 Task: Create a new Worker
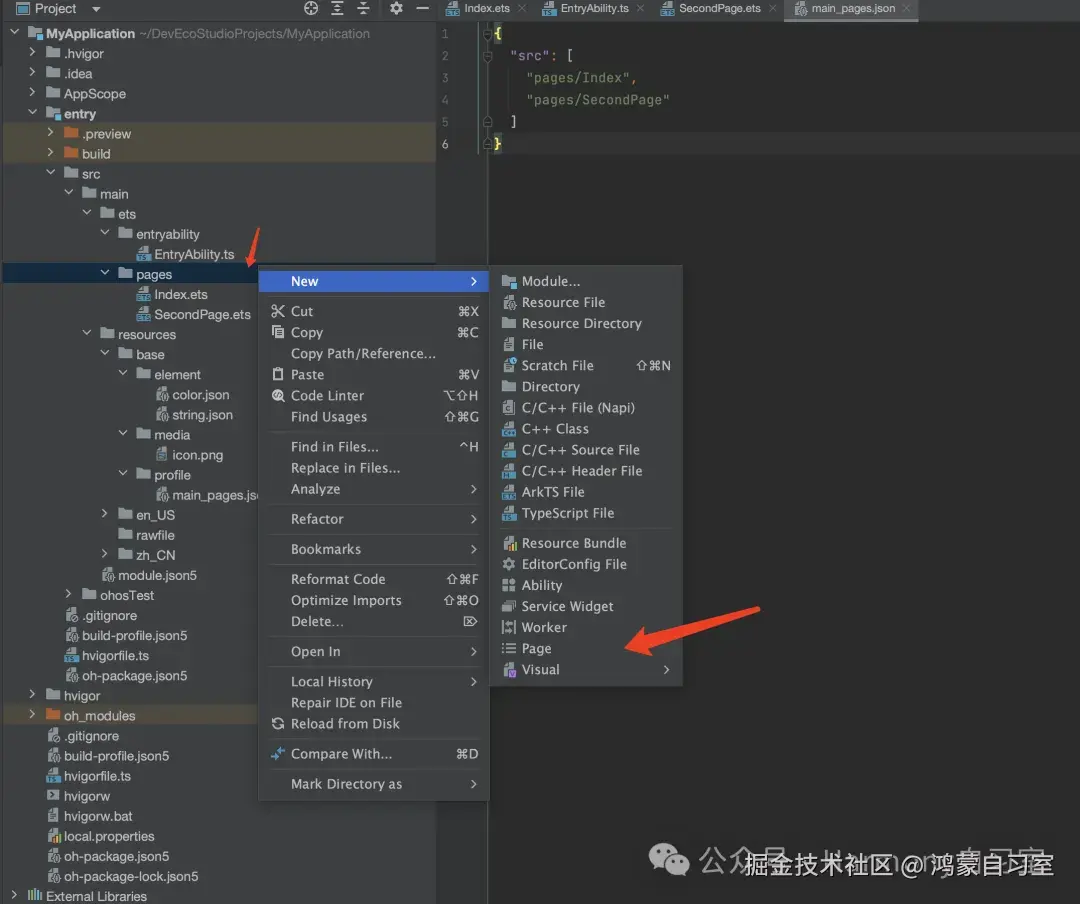586,628
